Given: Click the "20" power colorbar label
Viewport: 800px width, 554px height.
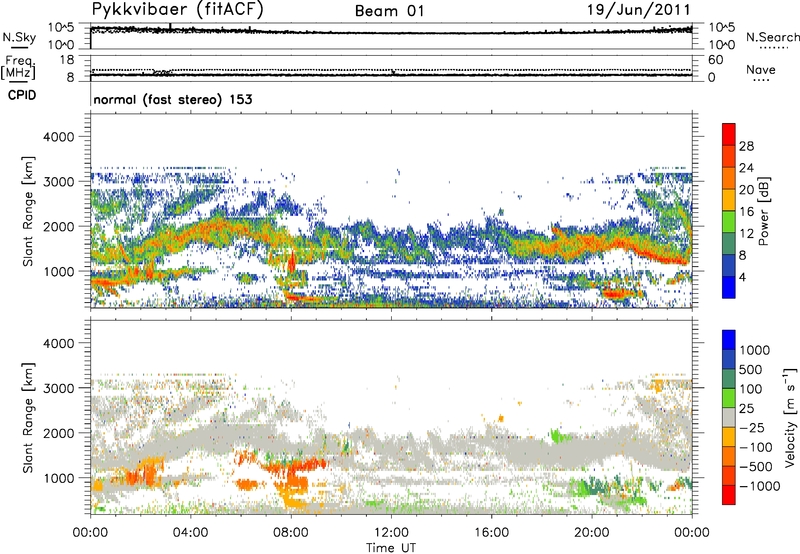Looking at the screenshot, I should click(x=746, y=190).
